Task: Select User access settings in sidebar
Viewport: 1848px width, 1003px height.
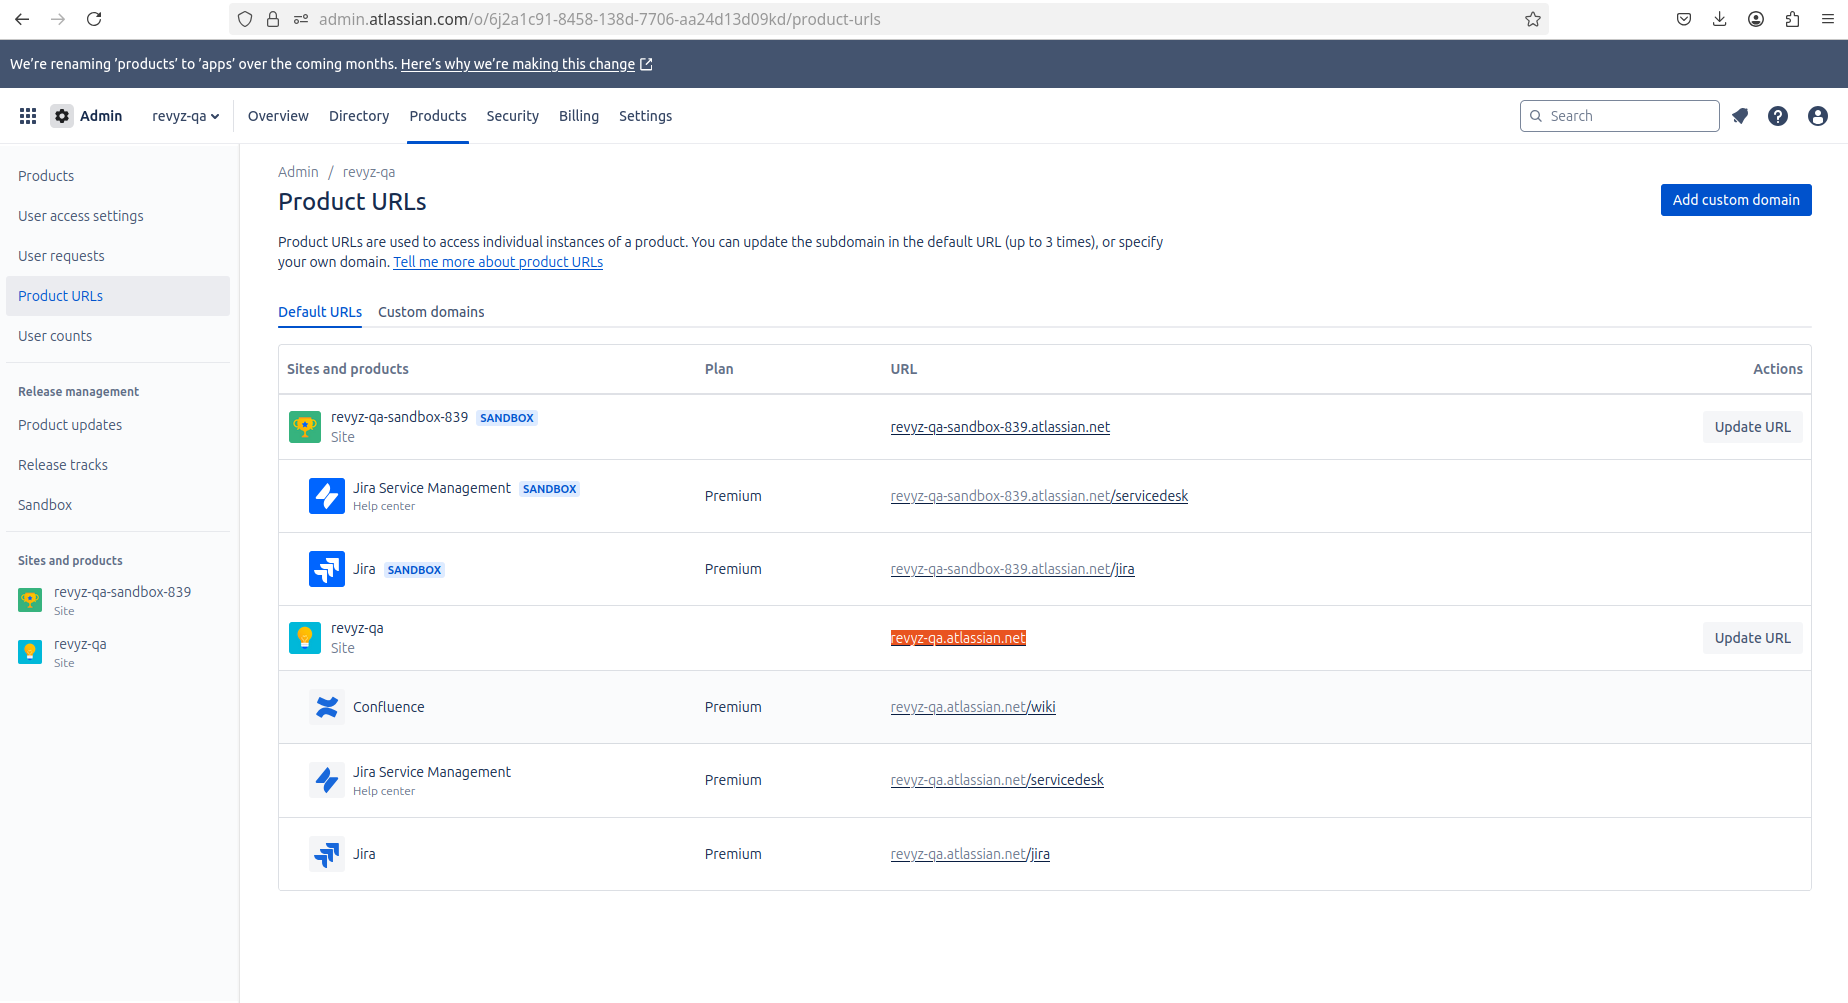Action: pyautogui.click(x=81, y=216)
